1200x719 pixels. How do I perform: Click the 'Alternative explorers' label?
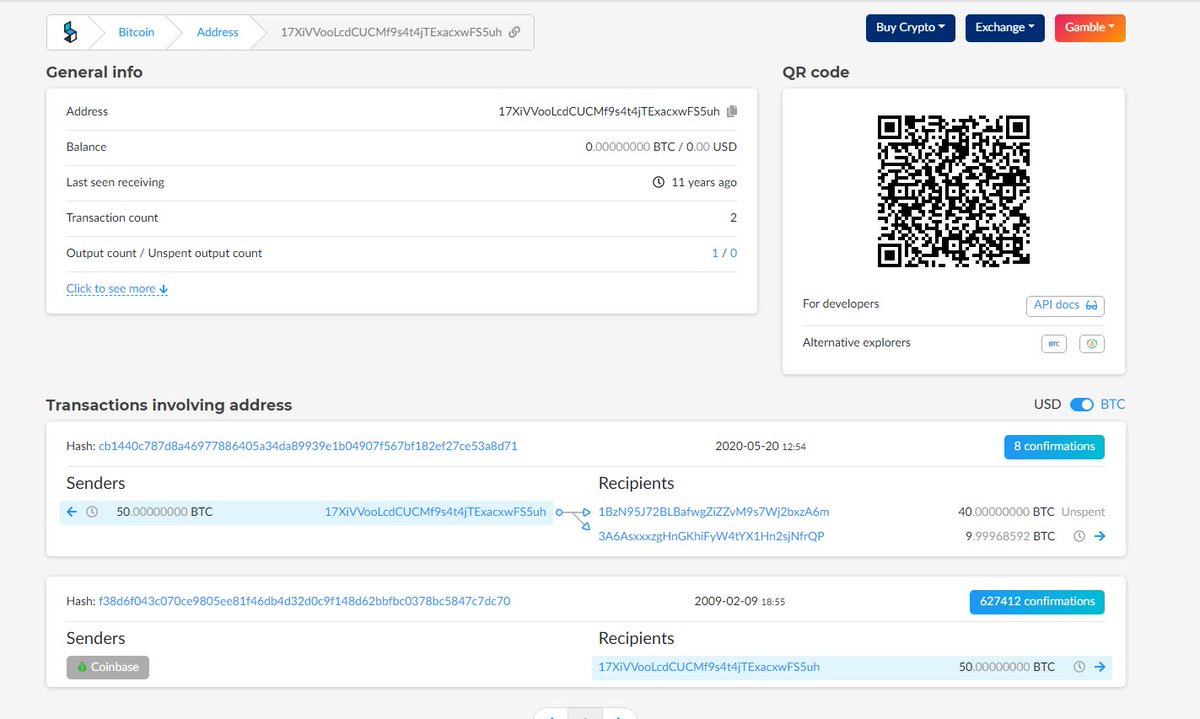[857, 343]
